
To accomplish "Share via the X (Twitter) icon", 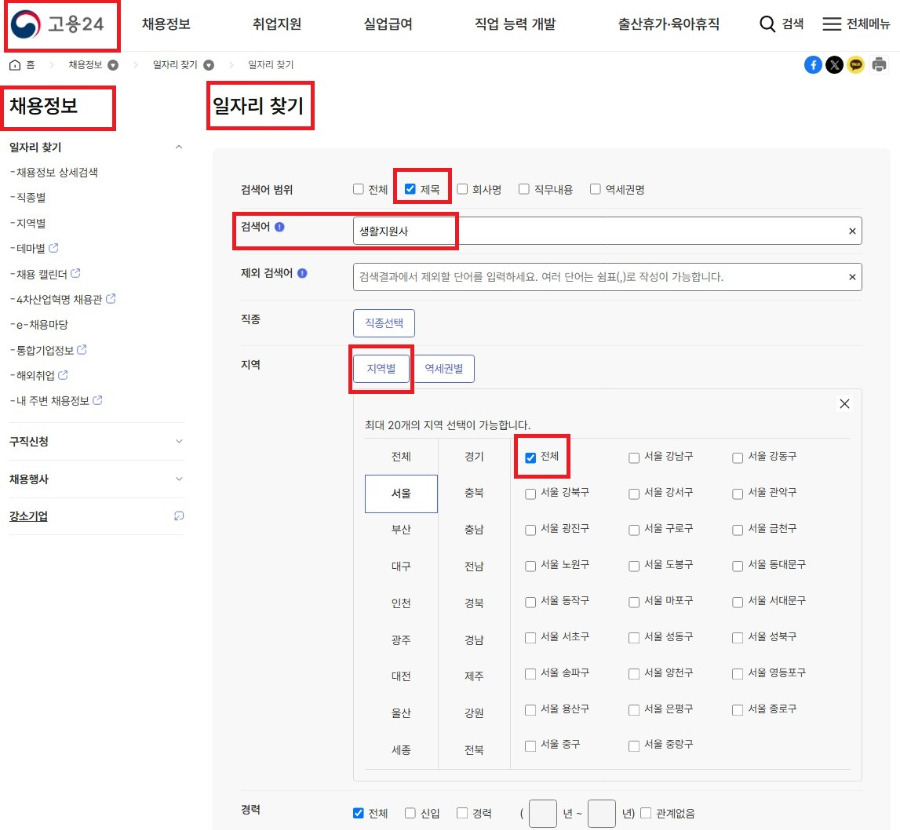I will [x=833, y=64].
